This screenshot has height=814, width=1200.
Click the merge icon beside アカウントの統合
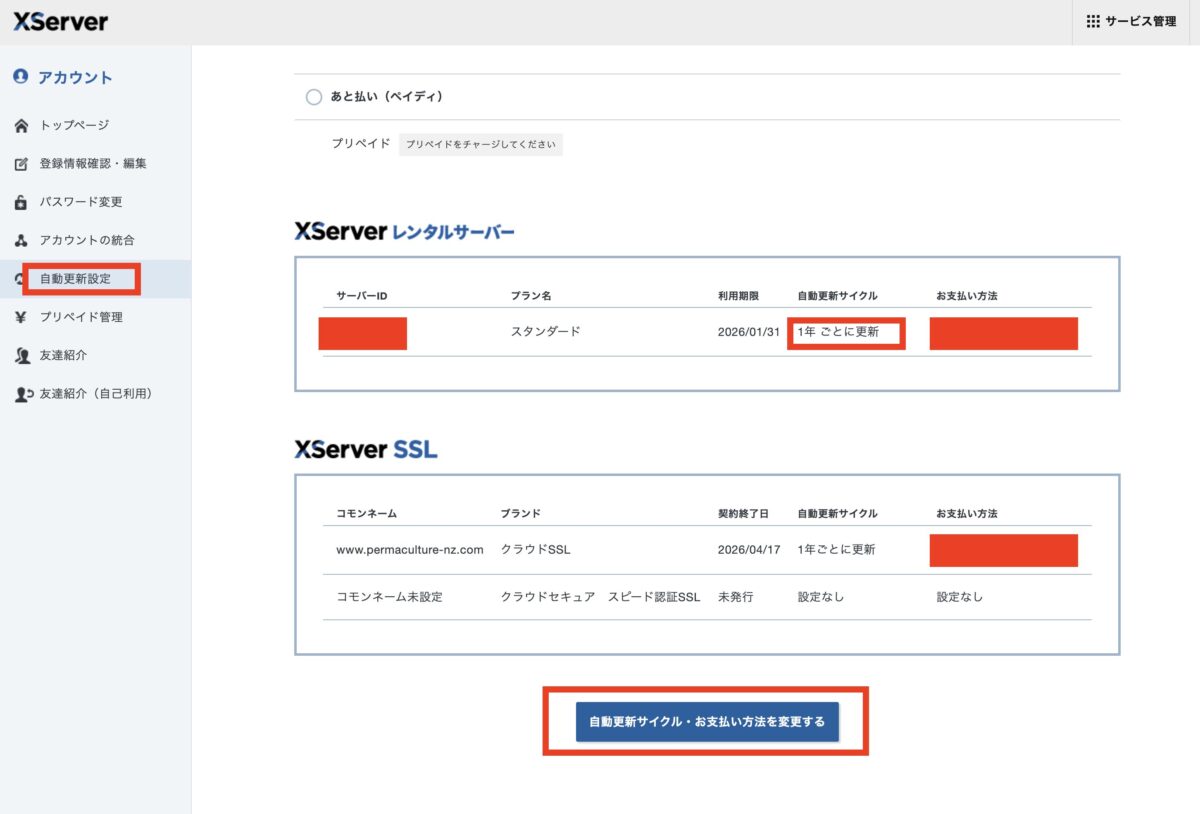pos(21,241)
